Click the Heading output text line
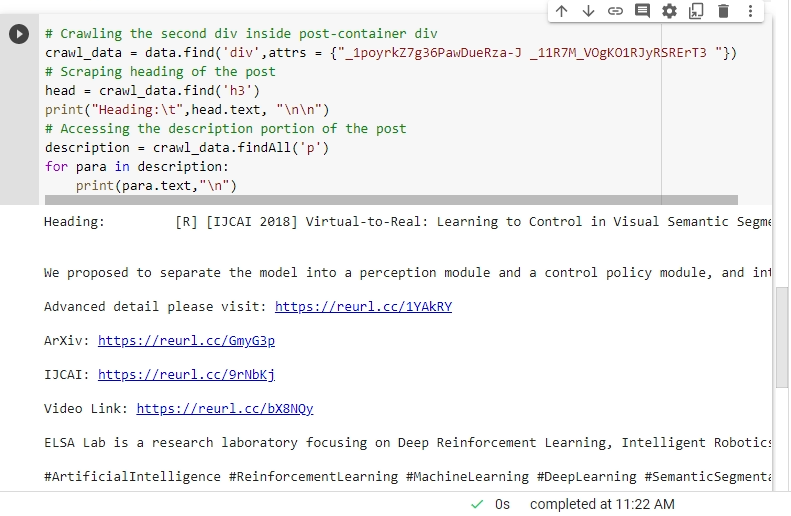This screenshot has width=791, height=516. 400,222
